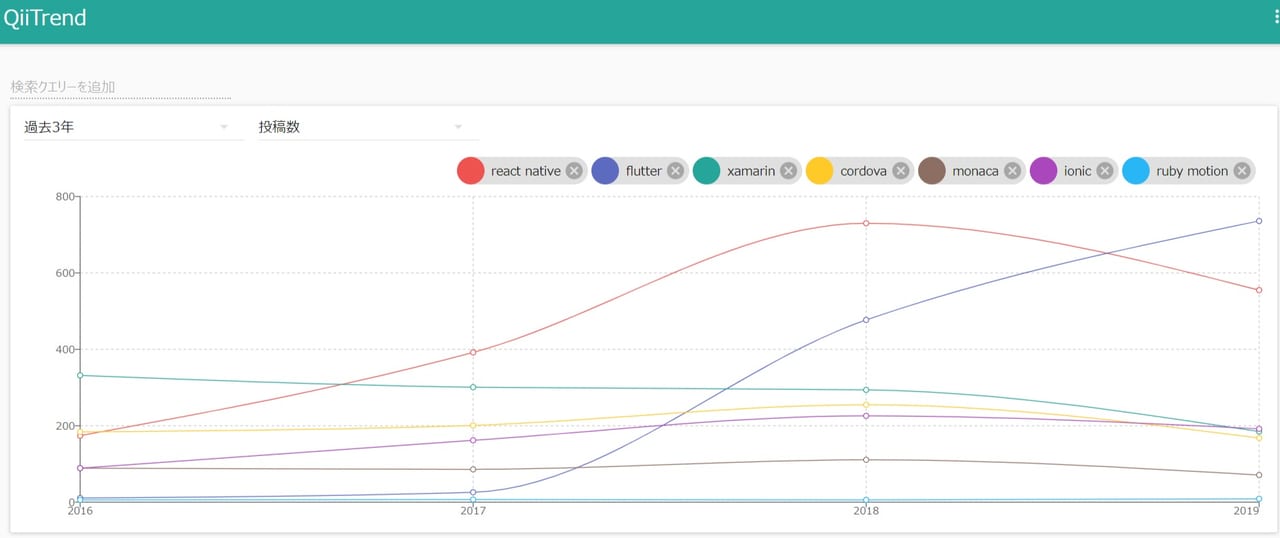Remove cordova from the chart

point(901,171)
